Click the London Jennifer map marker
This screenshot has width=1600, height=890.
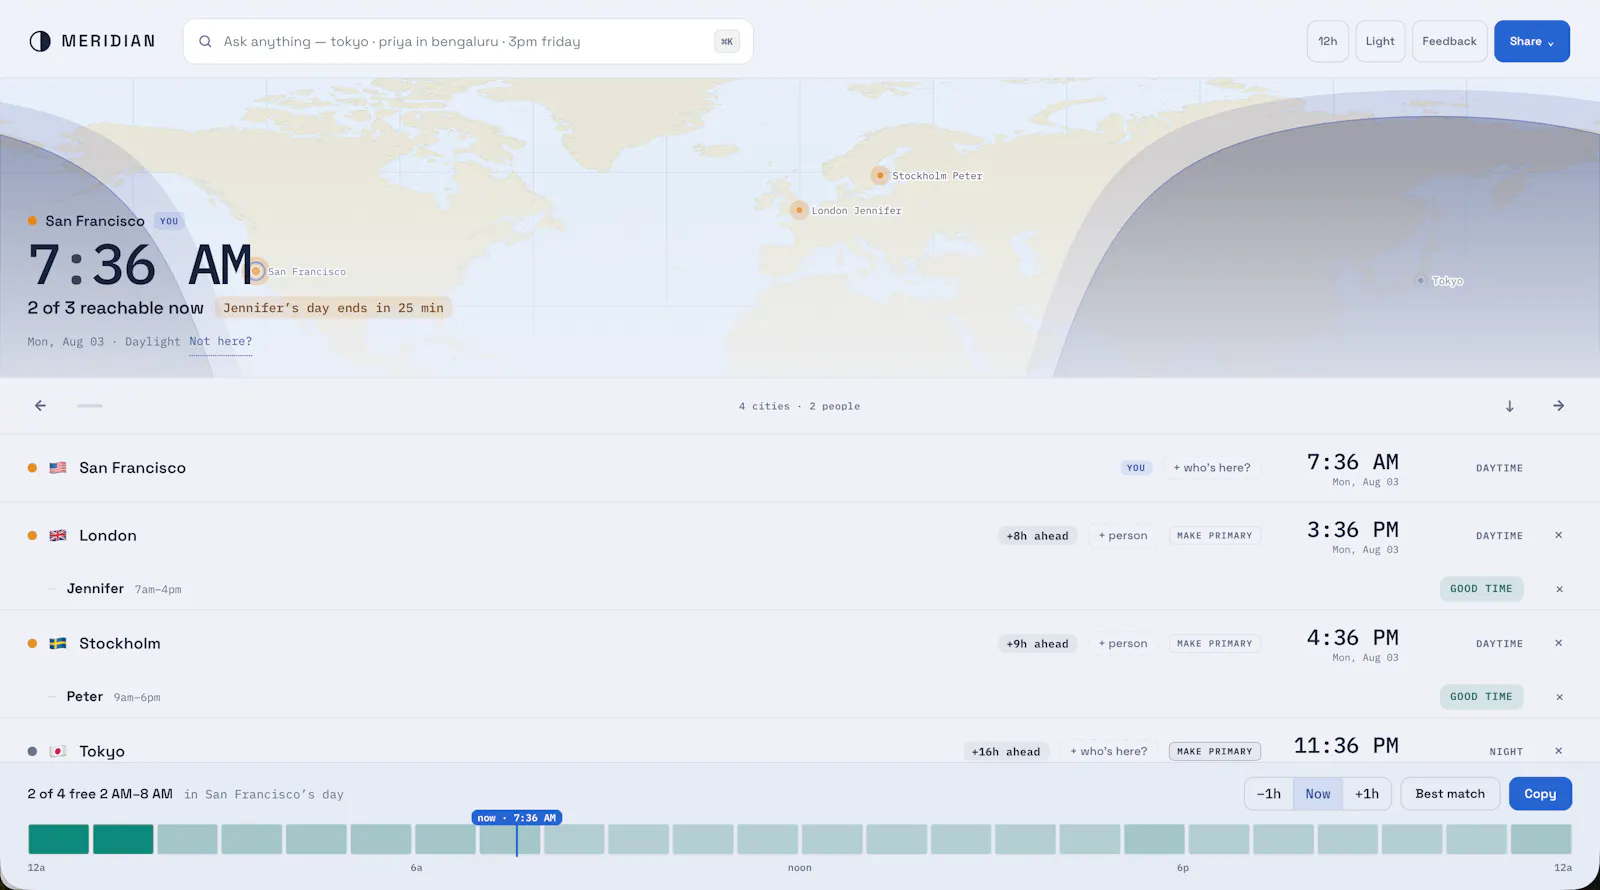pos(799,211)
